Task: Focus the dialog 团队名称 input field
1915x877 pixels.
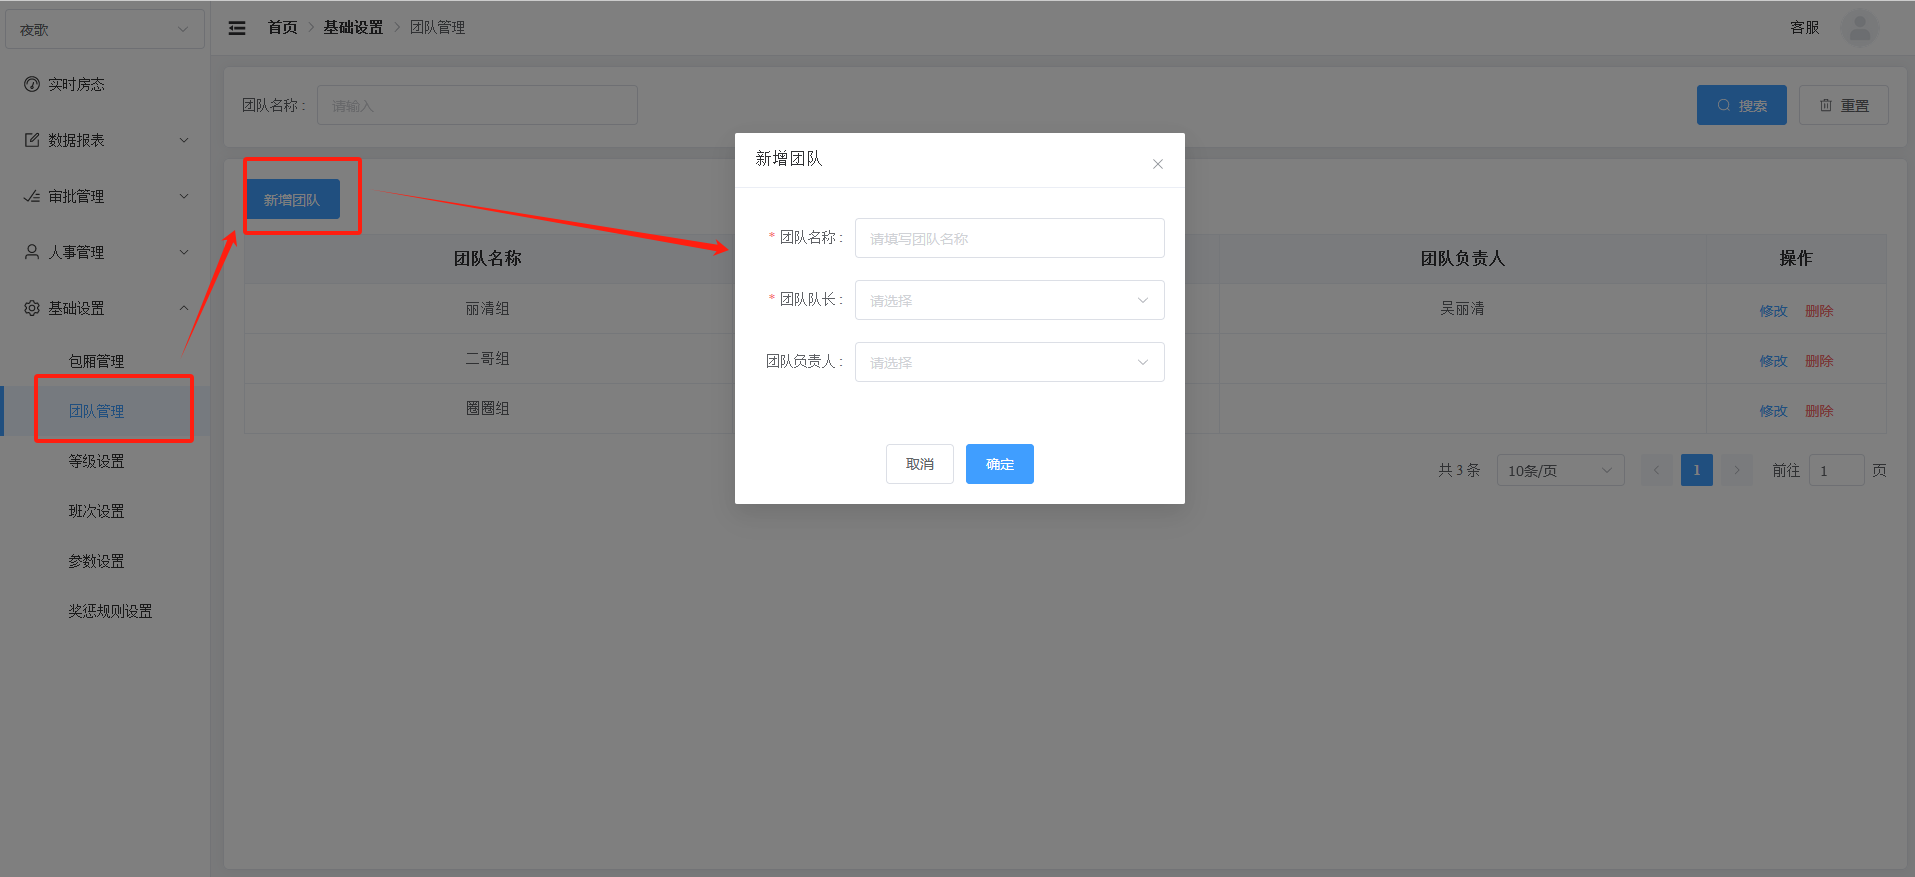Action: 1009,238
